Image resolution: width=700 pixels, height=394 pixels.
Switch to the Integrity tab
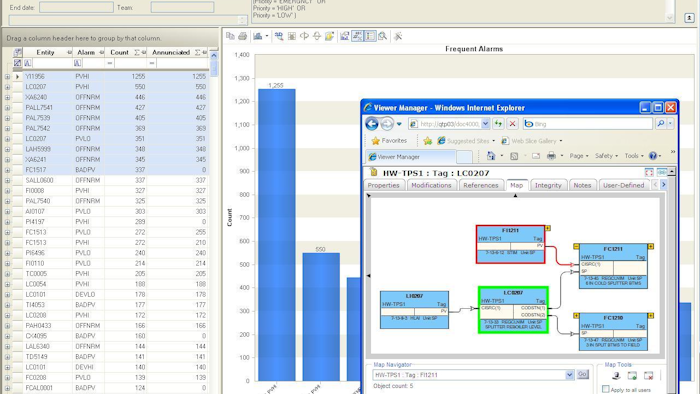pyautogui.click(x=548, y=185)
